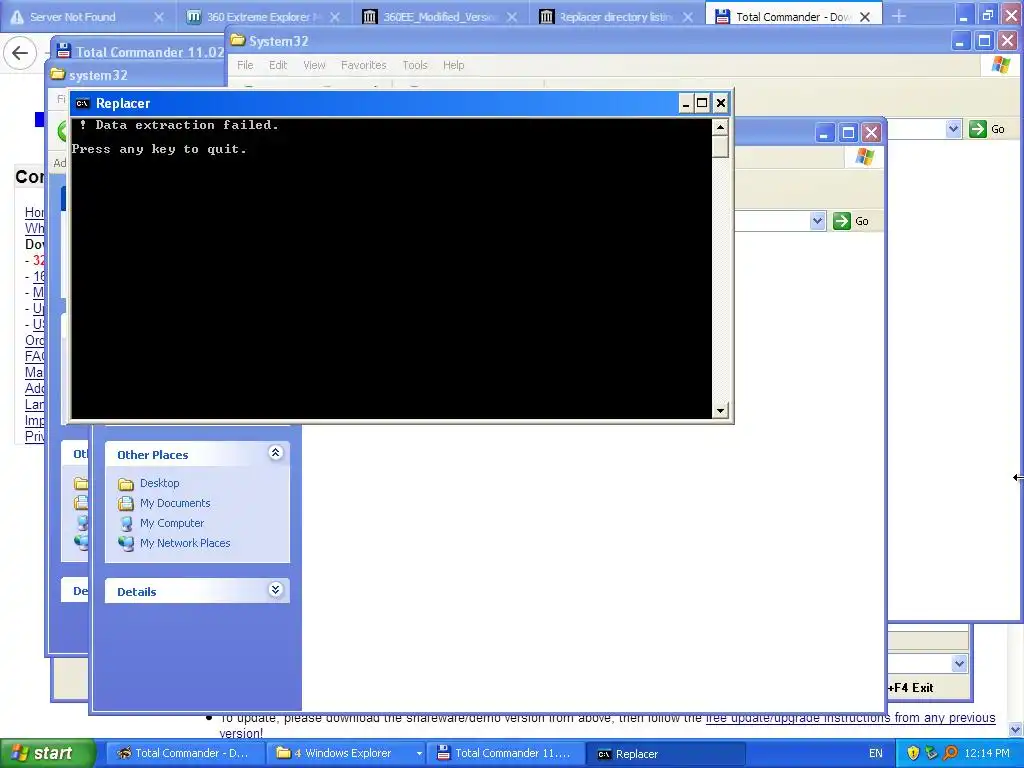This screenshot has width=1024, height=768.
Task: Open Security Center shield tray icon
Action: 913,754
